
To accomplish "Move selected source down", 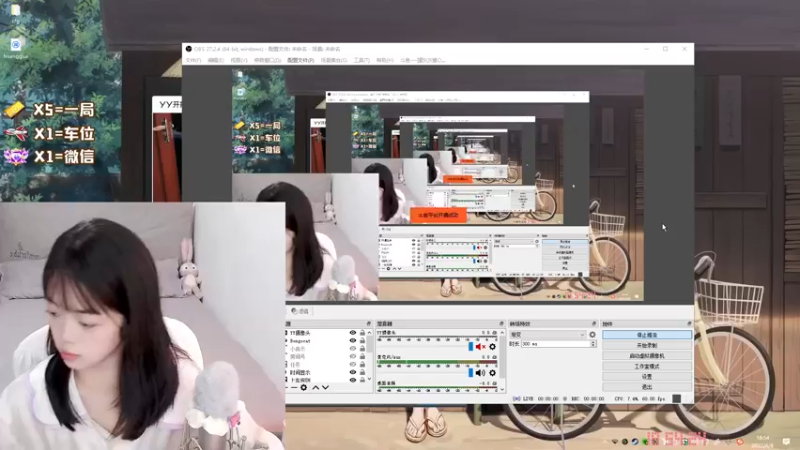I will tap(325, 388).
